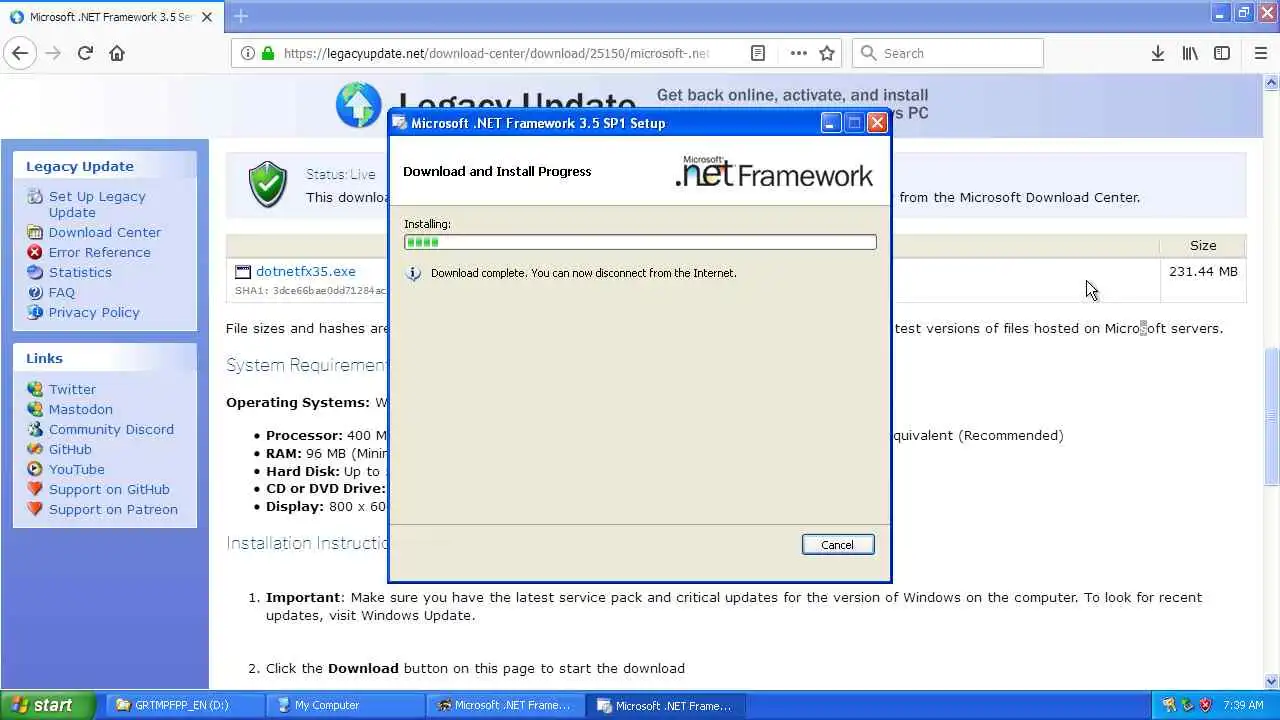
Task: Open the Download Center sidebar link
Action: click(105, 232)
